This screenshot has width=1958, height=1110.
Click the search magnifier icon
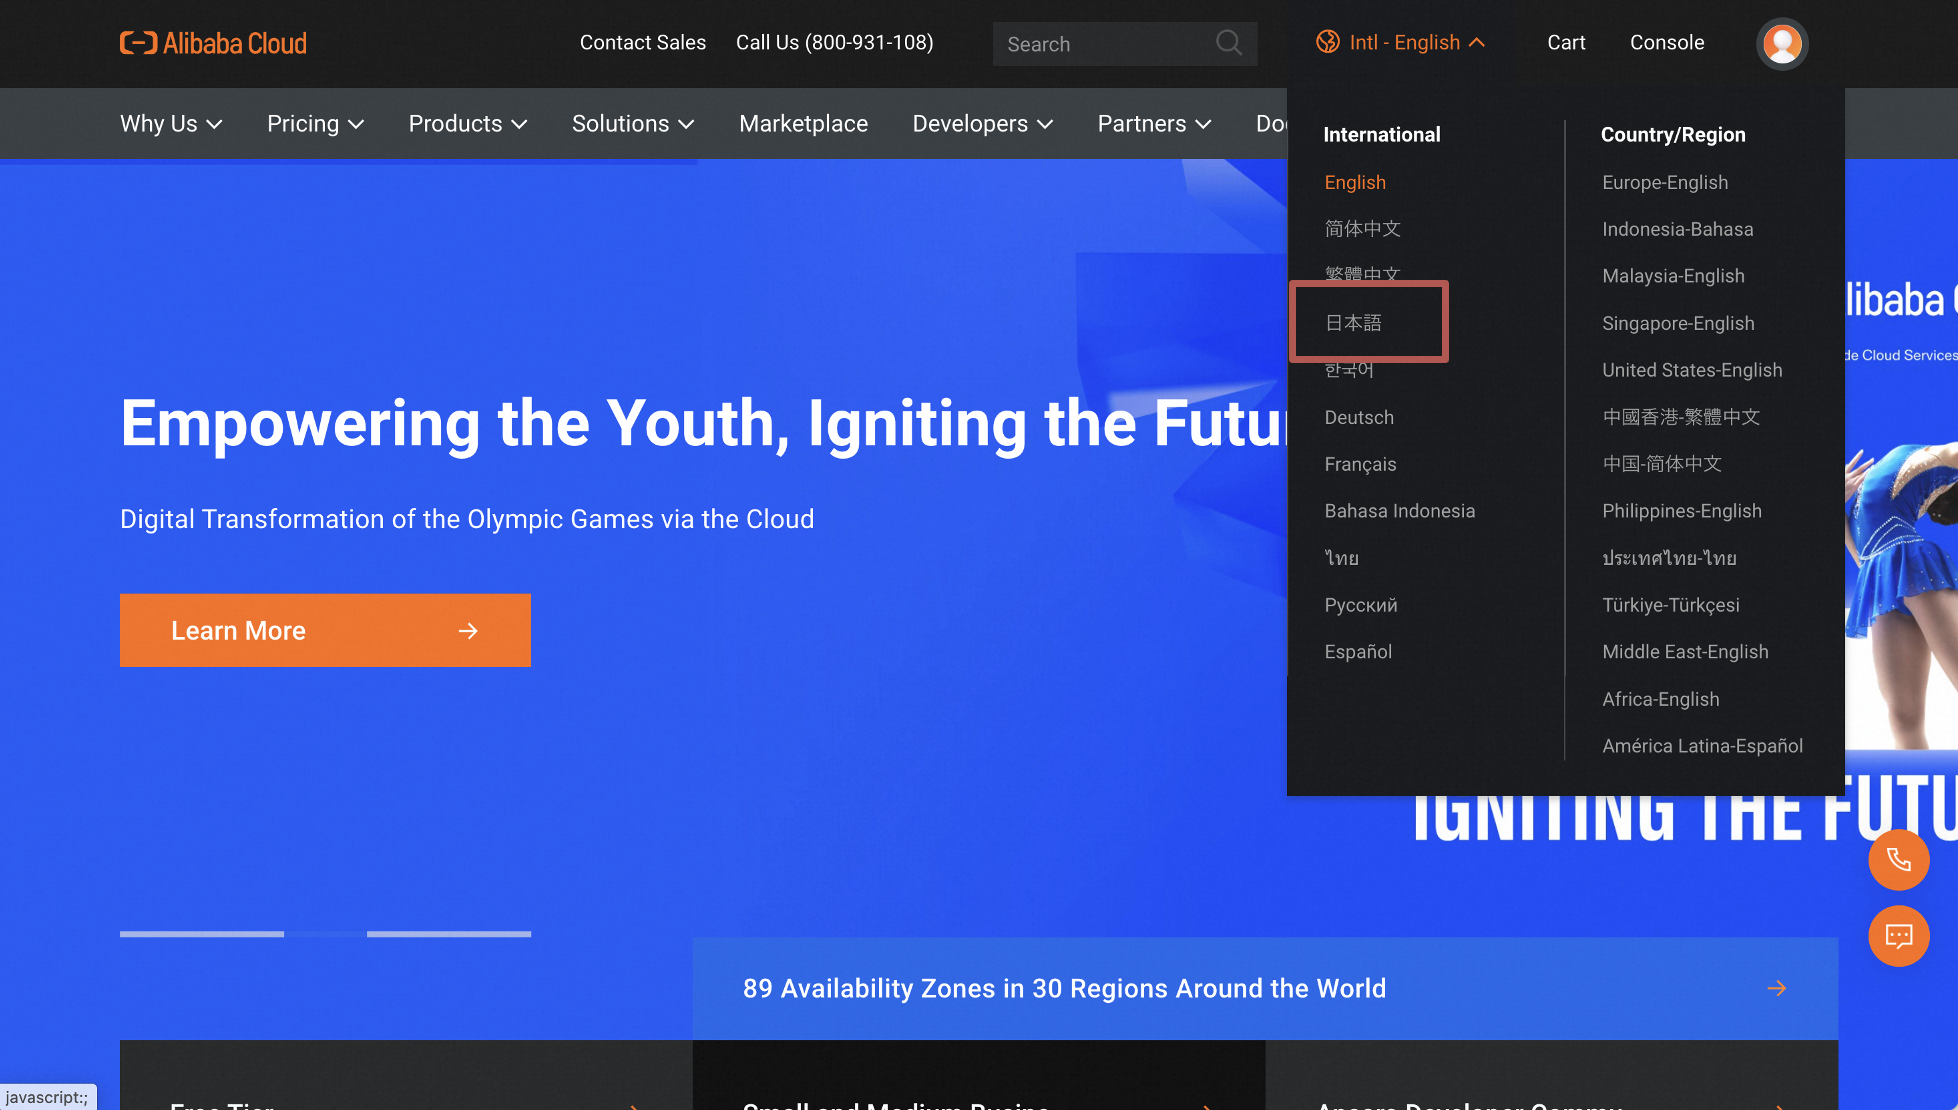click(1228, 43)
